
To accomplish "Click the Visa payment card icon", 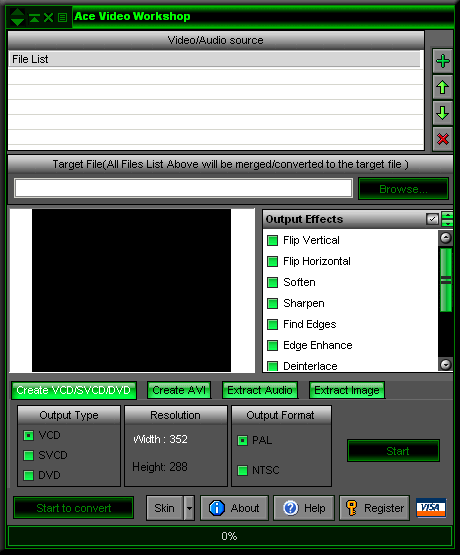I will click(431, 508).
